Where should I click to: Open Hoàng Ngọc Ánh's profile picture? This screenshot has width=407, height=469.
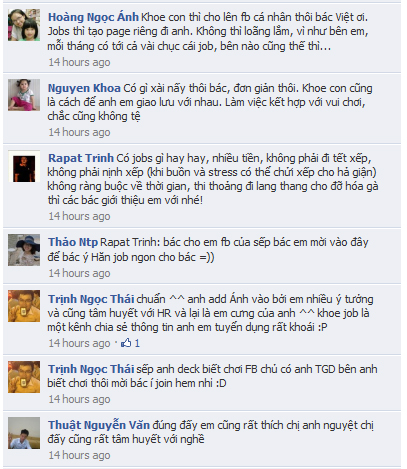(24, 25)
